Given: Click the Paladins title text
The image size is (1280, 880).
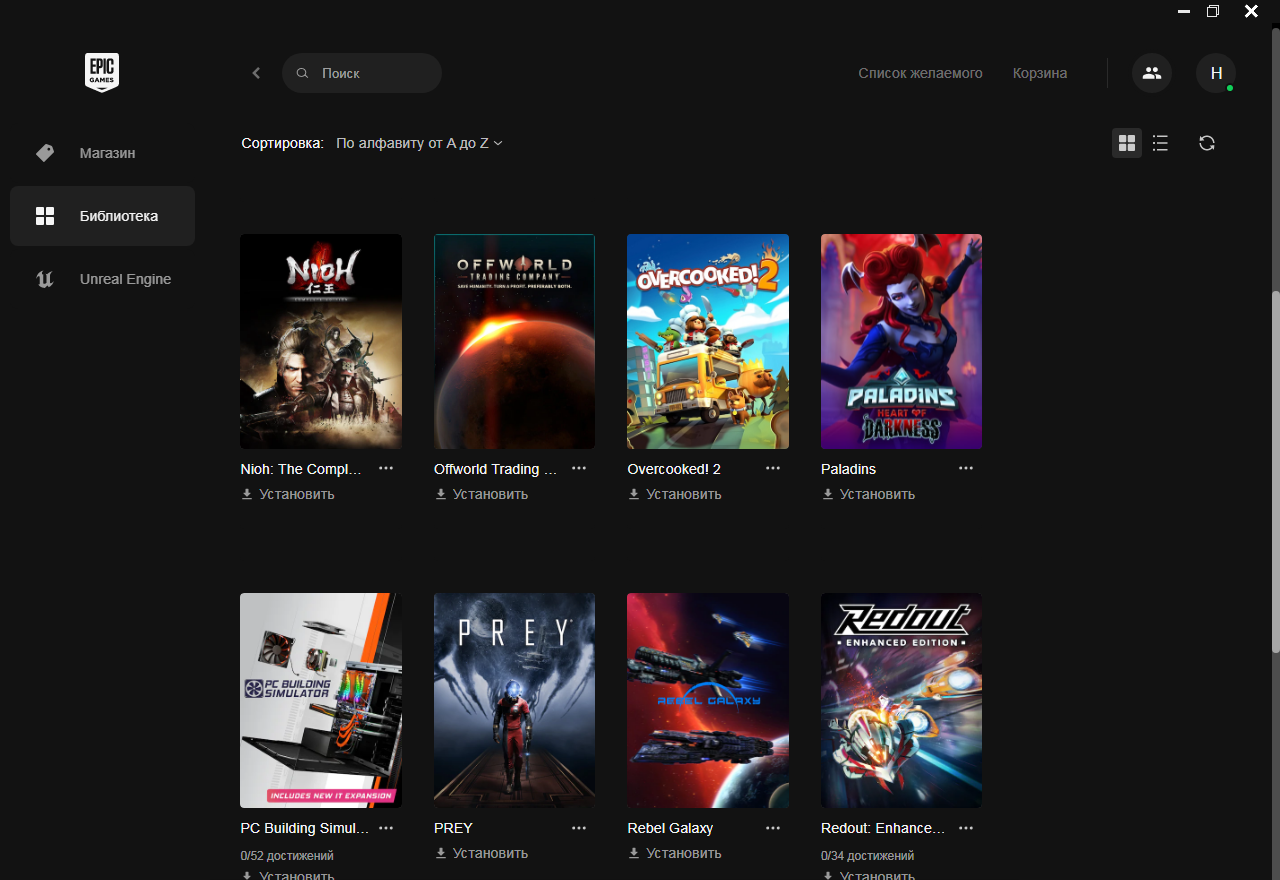Looking at the screenshot, I should tap(848, 469).
